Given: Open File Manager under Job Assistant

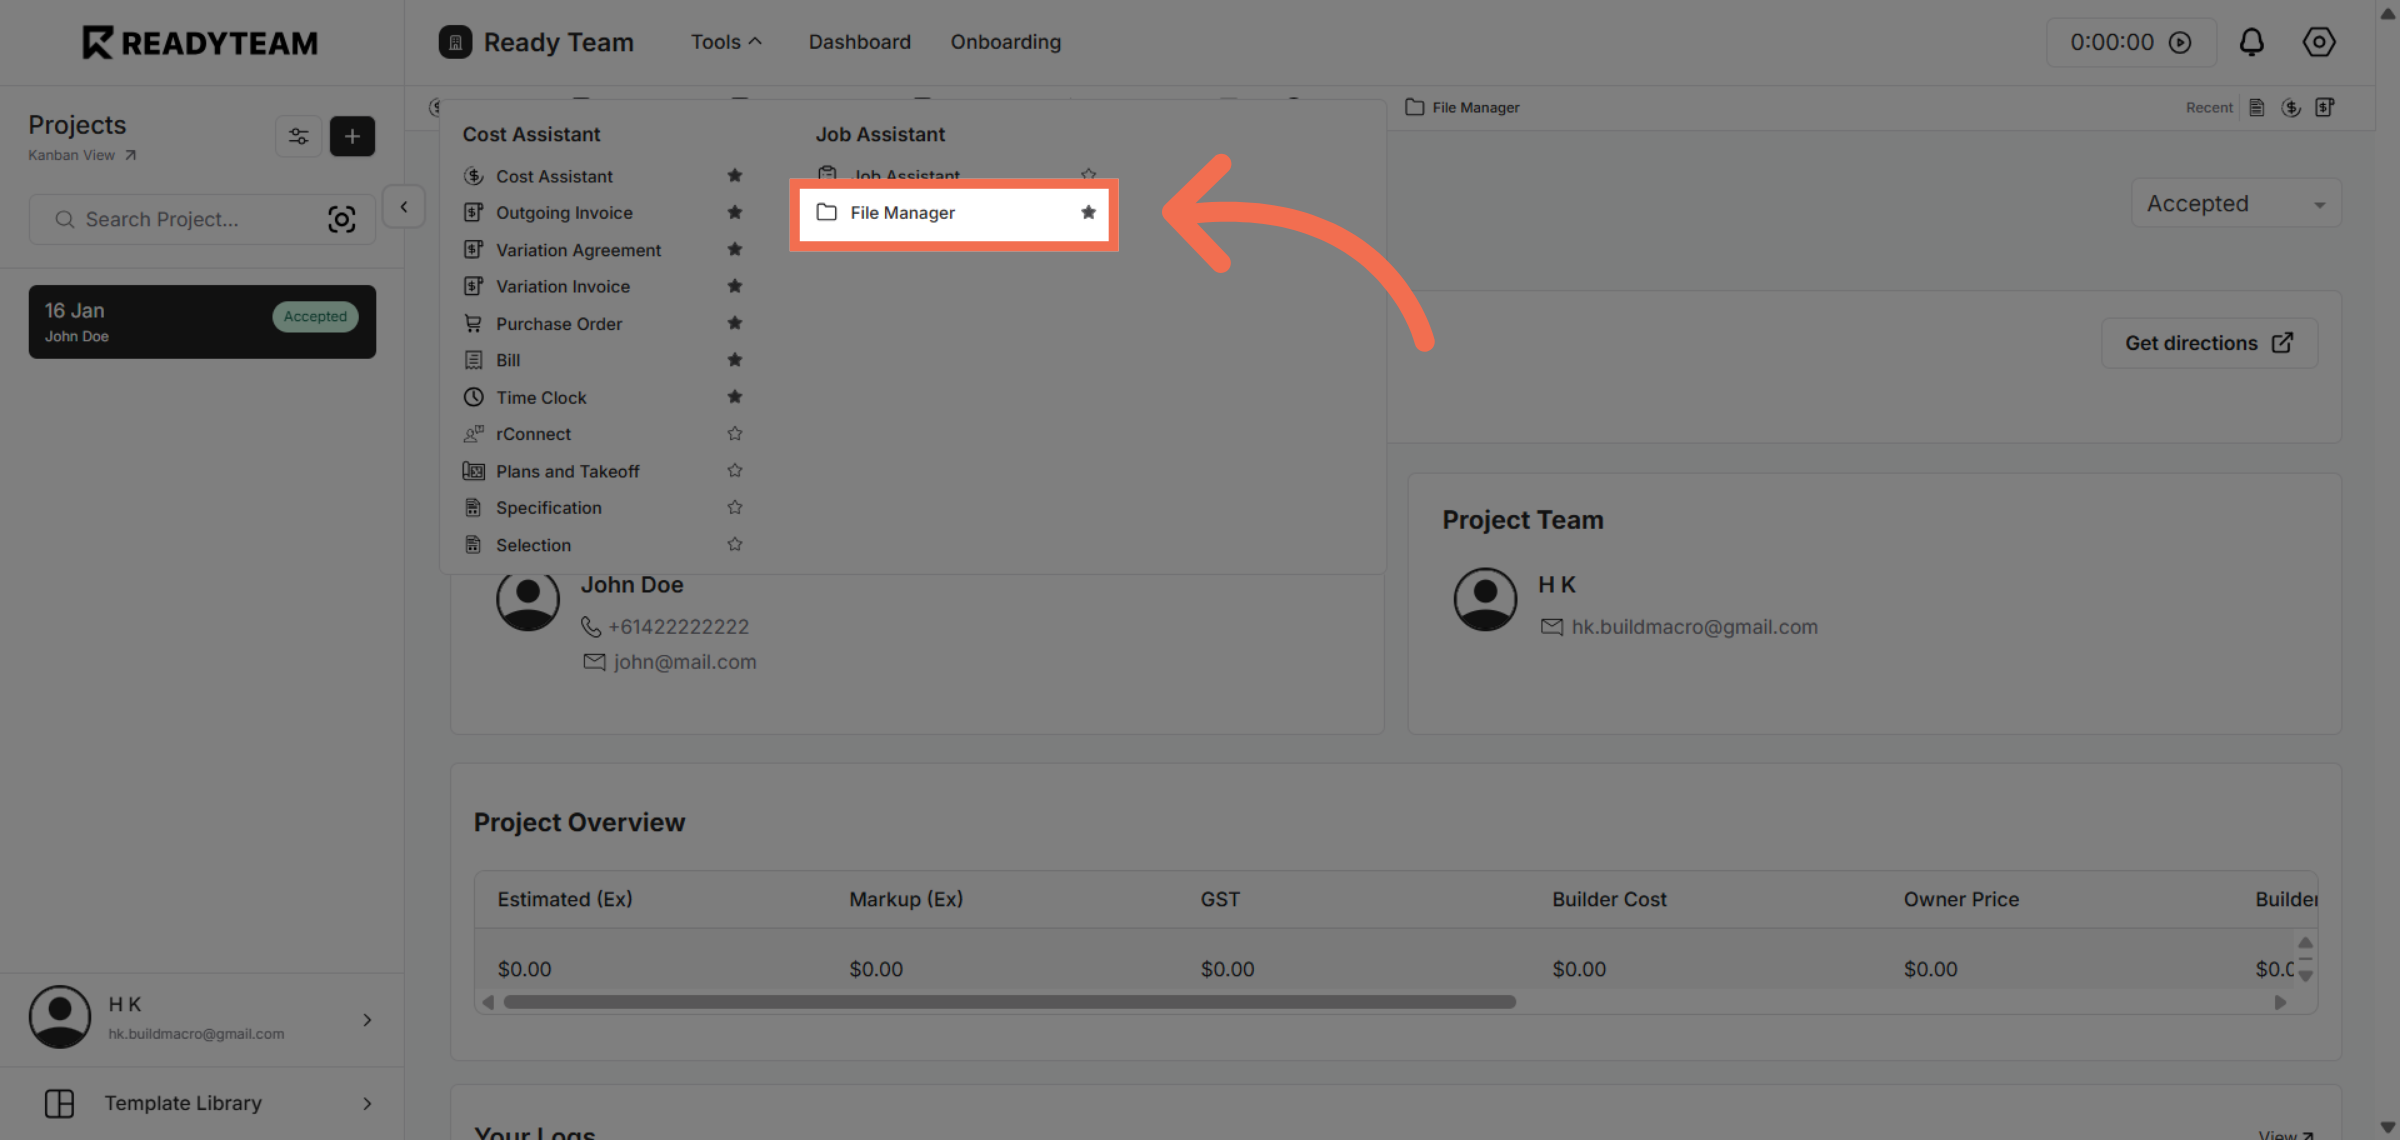Looking at the screenshot, I should pyautogui.click(x=901, y=212).
